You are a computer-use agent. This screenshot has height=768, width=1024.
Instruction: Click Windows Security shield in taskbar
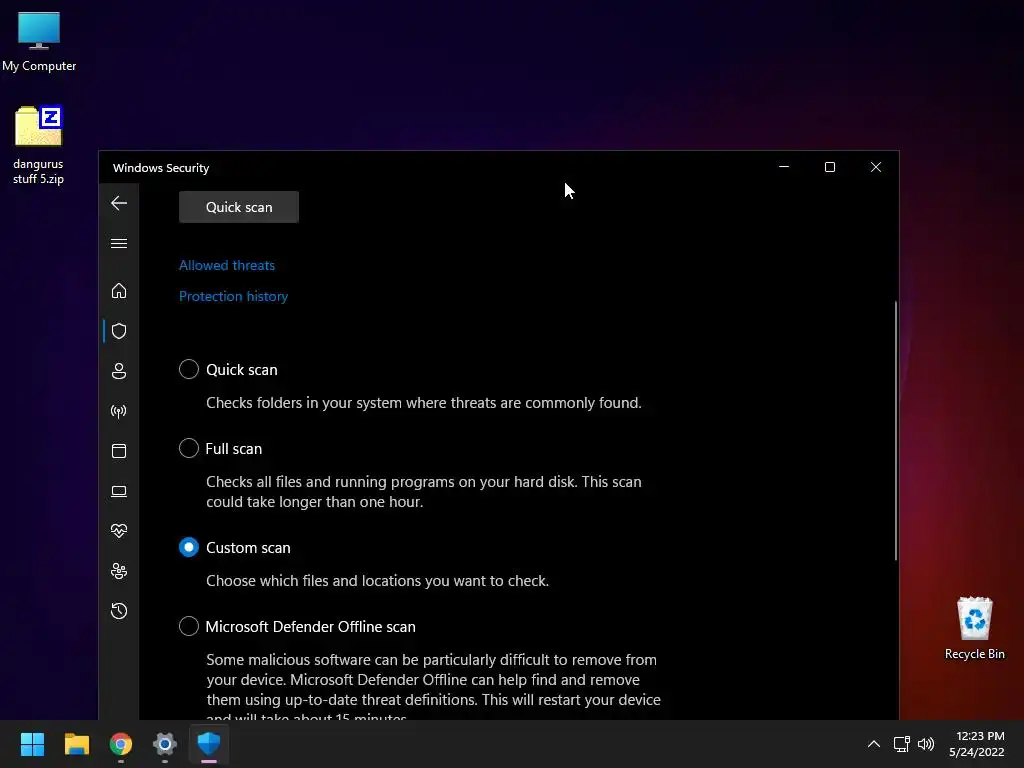pos(209,744)
